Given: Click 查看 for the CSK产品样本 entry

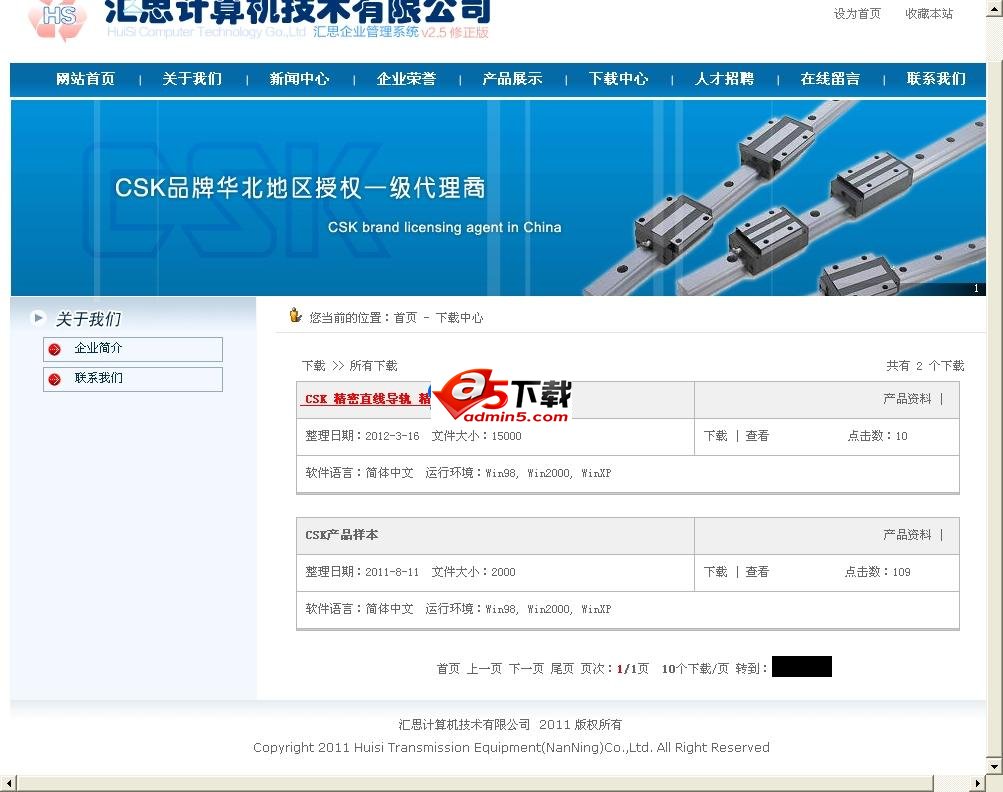Looking at the screenshot, I should click(x=757, y=572).
